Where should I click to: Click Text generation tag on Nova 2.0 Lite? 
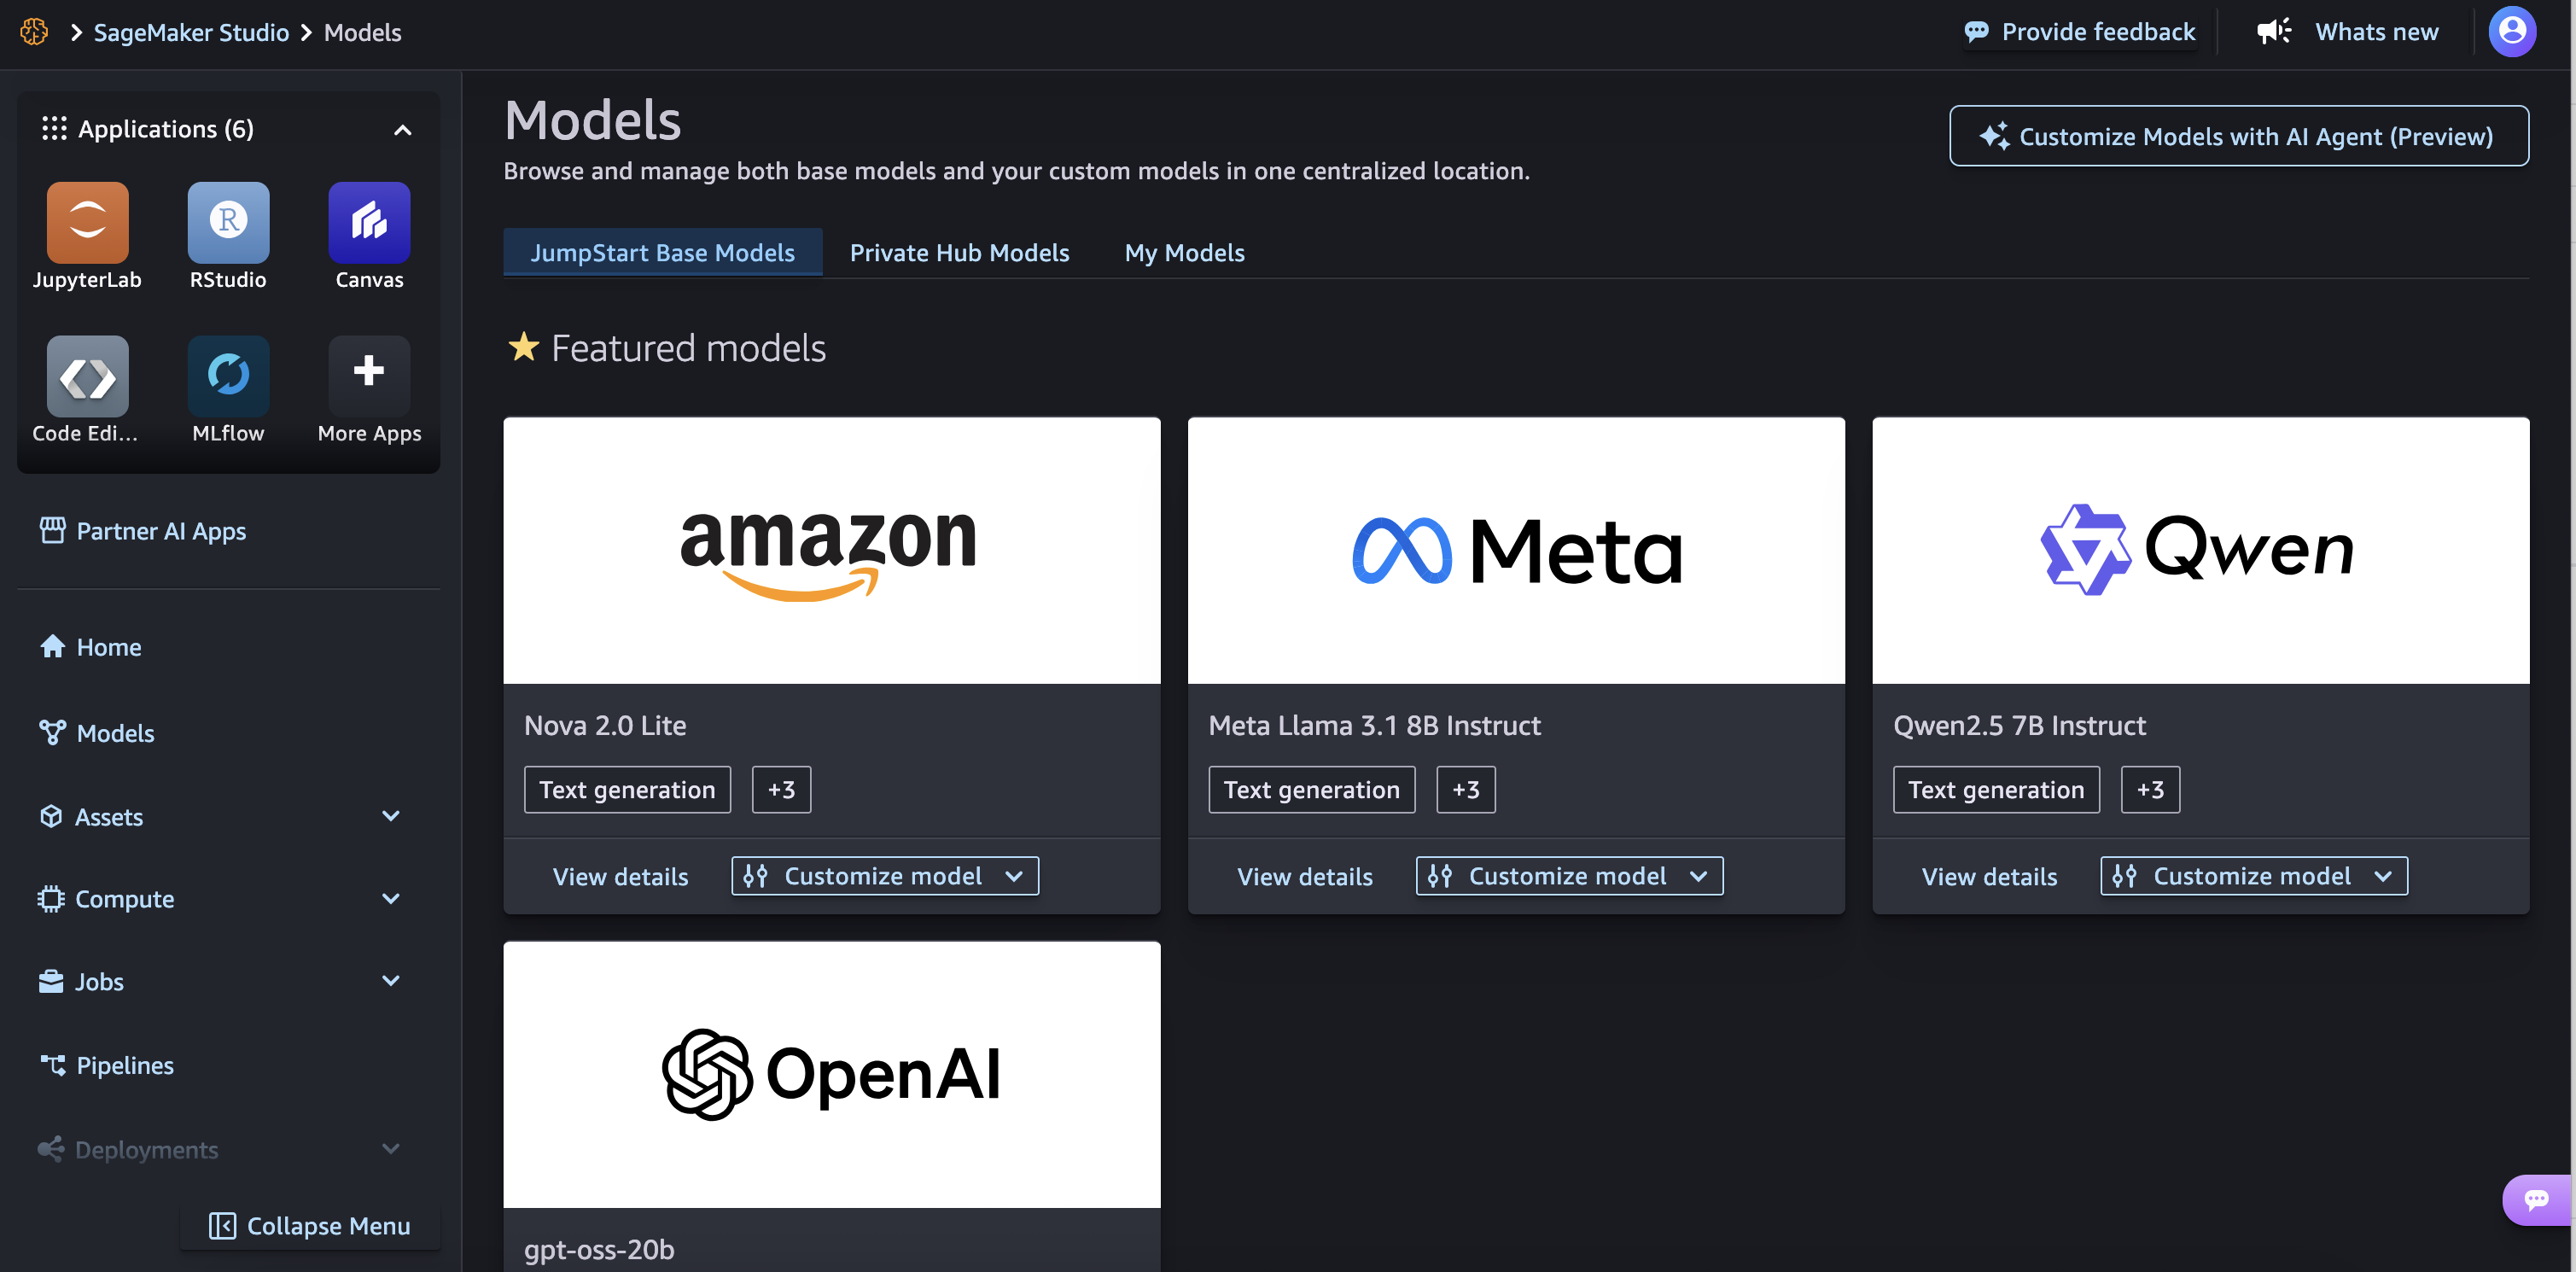click(627, 789)
